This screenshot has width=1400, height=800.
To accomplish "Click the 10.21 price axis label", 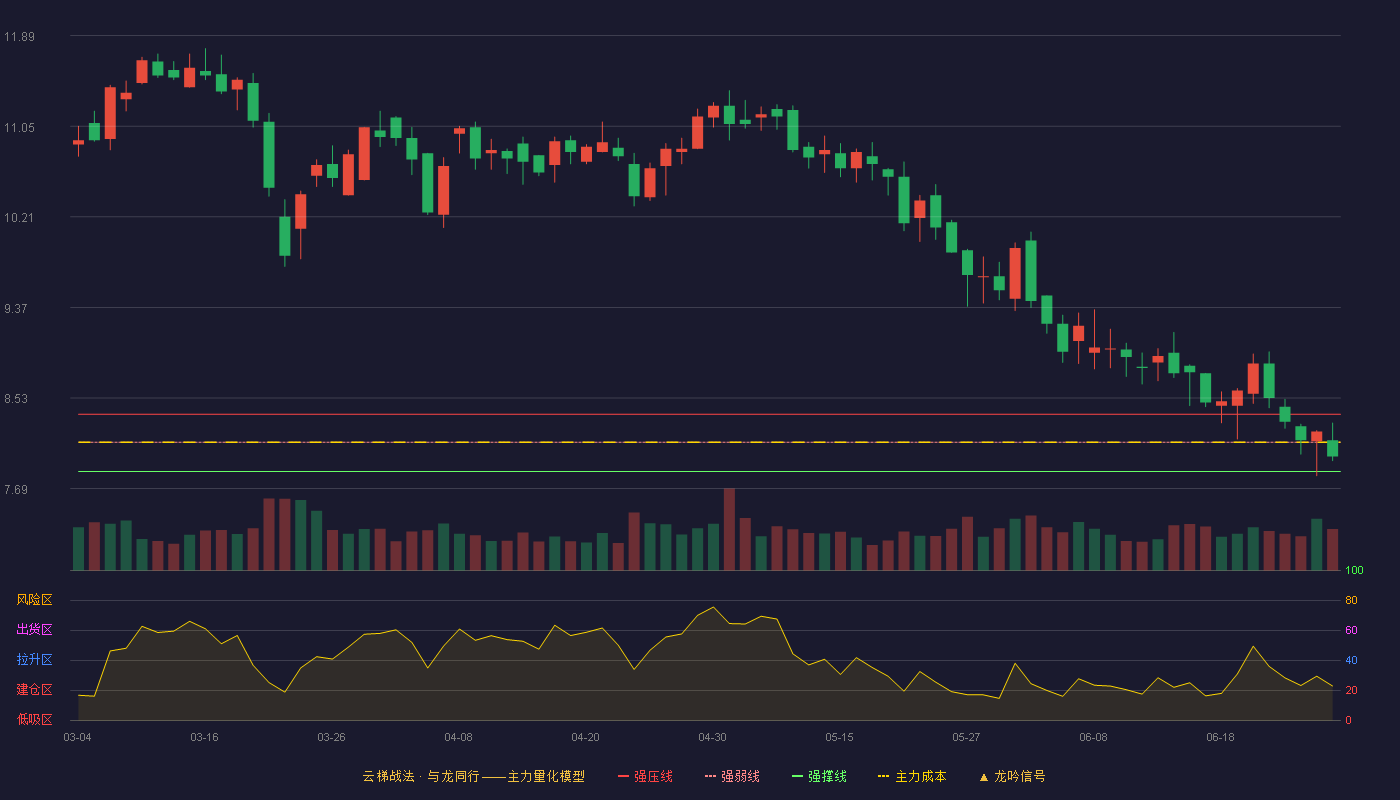I will click(19, 218).
